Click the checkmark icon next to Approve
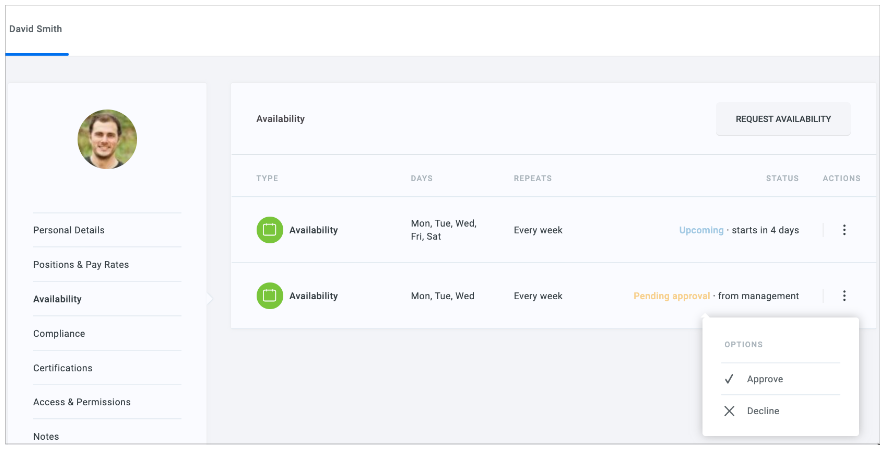Image resolution: width=885 pixels, height=449 pixels. coord(729,379)
